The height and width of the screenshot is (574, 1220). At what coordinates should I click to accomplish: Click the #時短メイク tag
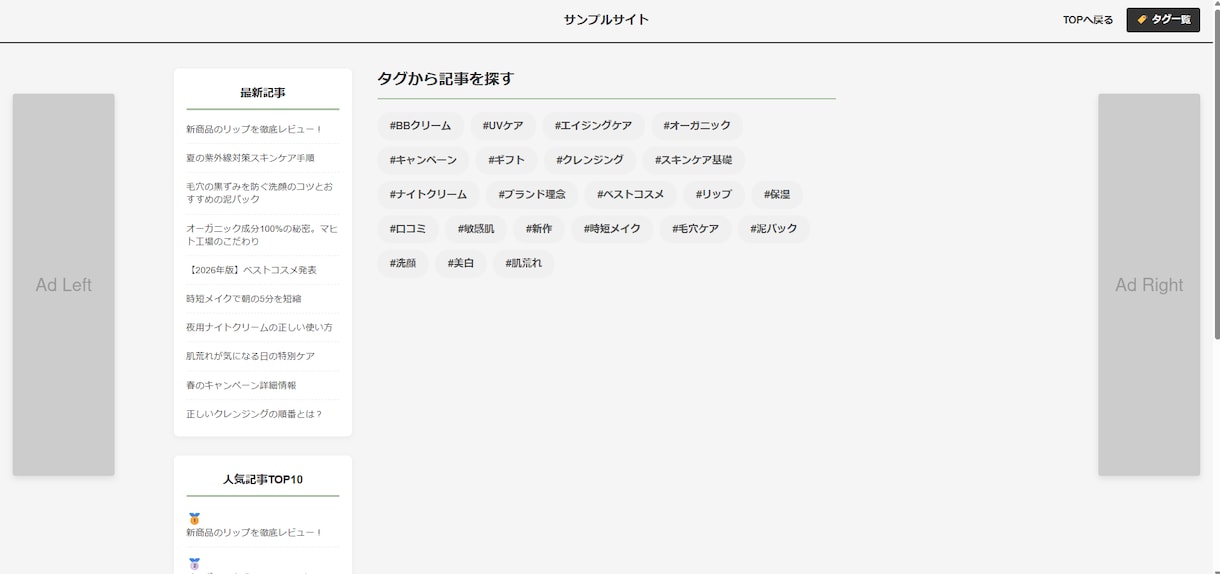coord(612,229)
